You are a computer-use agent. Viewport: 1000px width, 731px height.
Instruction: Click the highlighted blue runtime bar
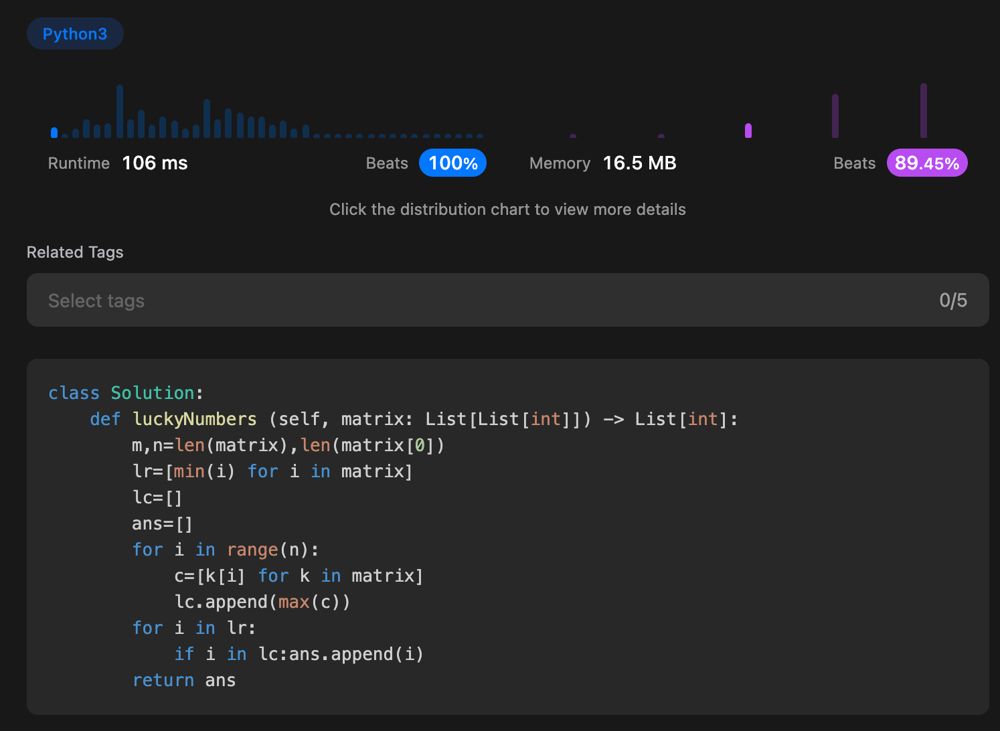tap(54, 132)
